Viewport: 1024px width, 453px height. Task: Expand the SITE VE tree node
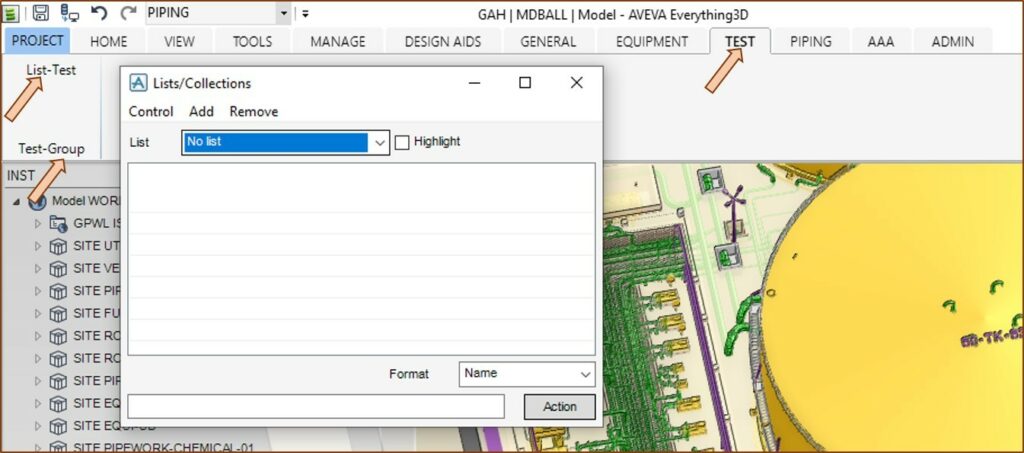37,269
